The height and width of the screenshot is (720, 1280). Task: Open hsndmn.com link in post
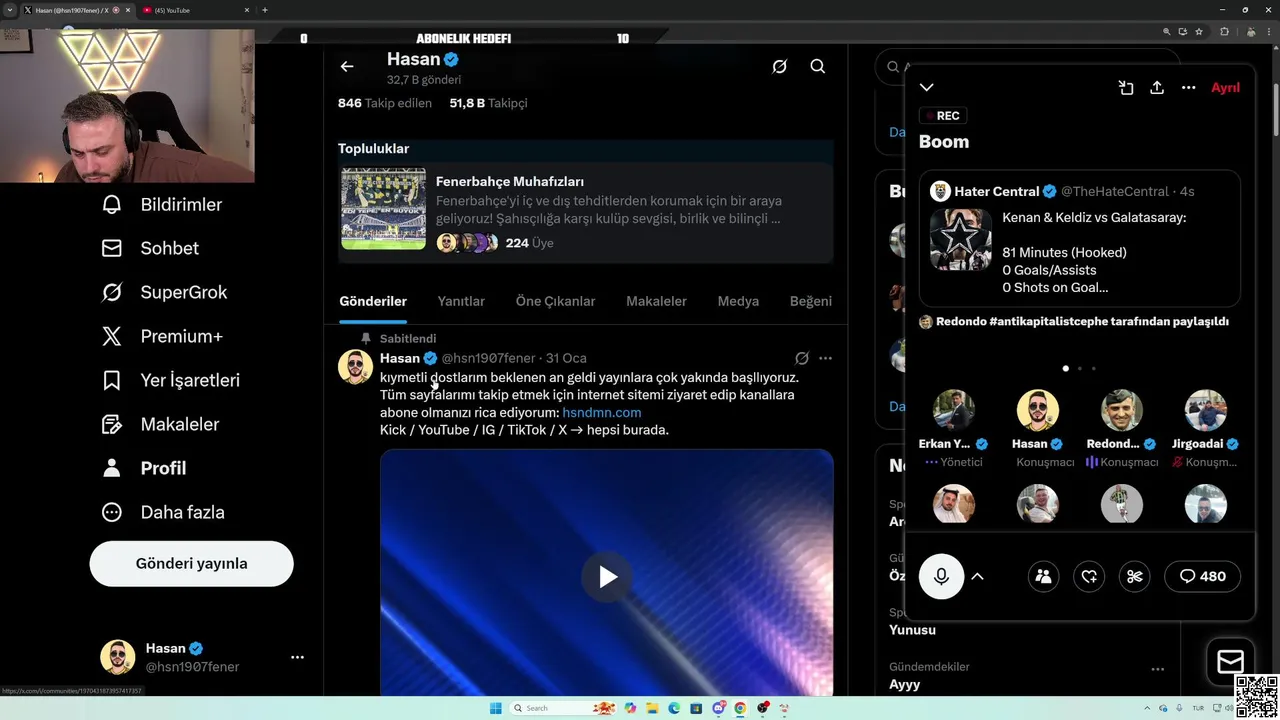pyautogui.click(x=602, y=412)
